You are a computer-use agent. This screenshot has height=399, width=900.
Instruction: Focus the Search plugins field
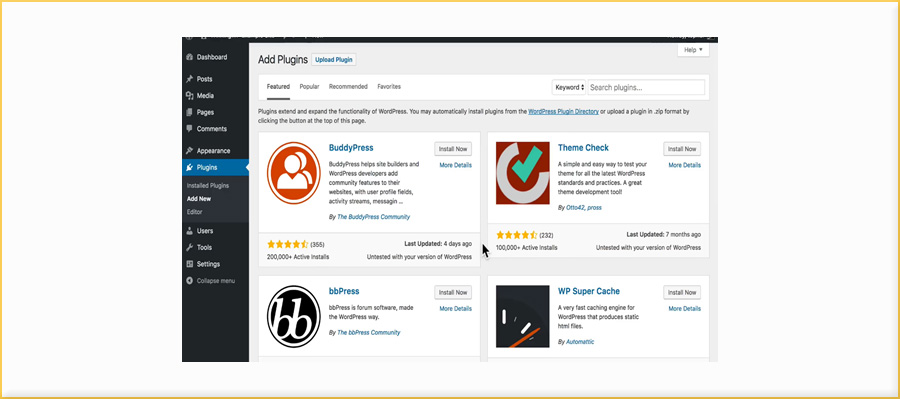pos(646,87)
